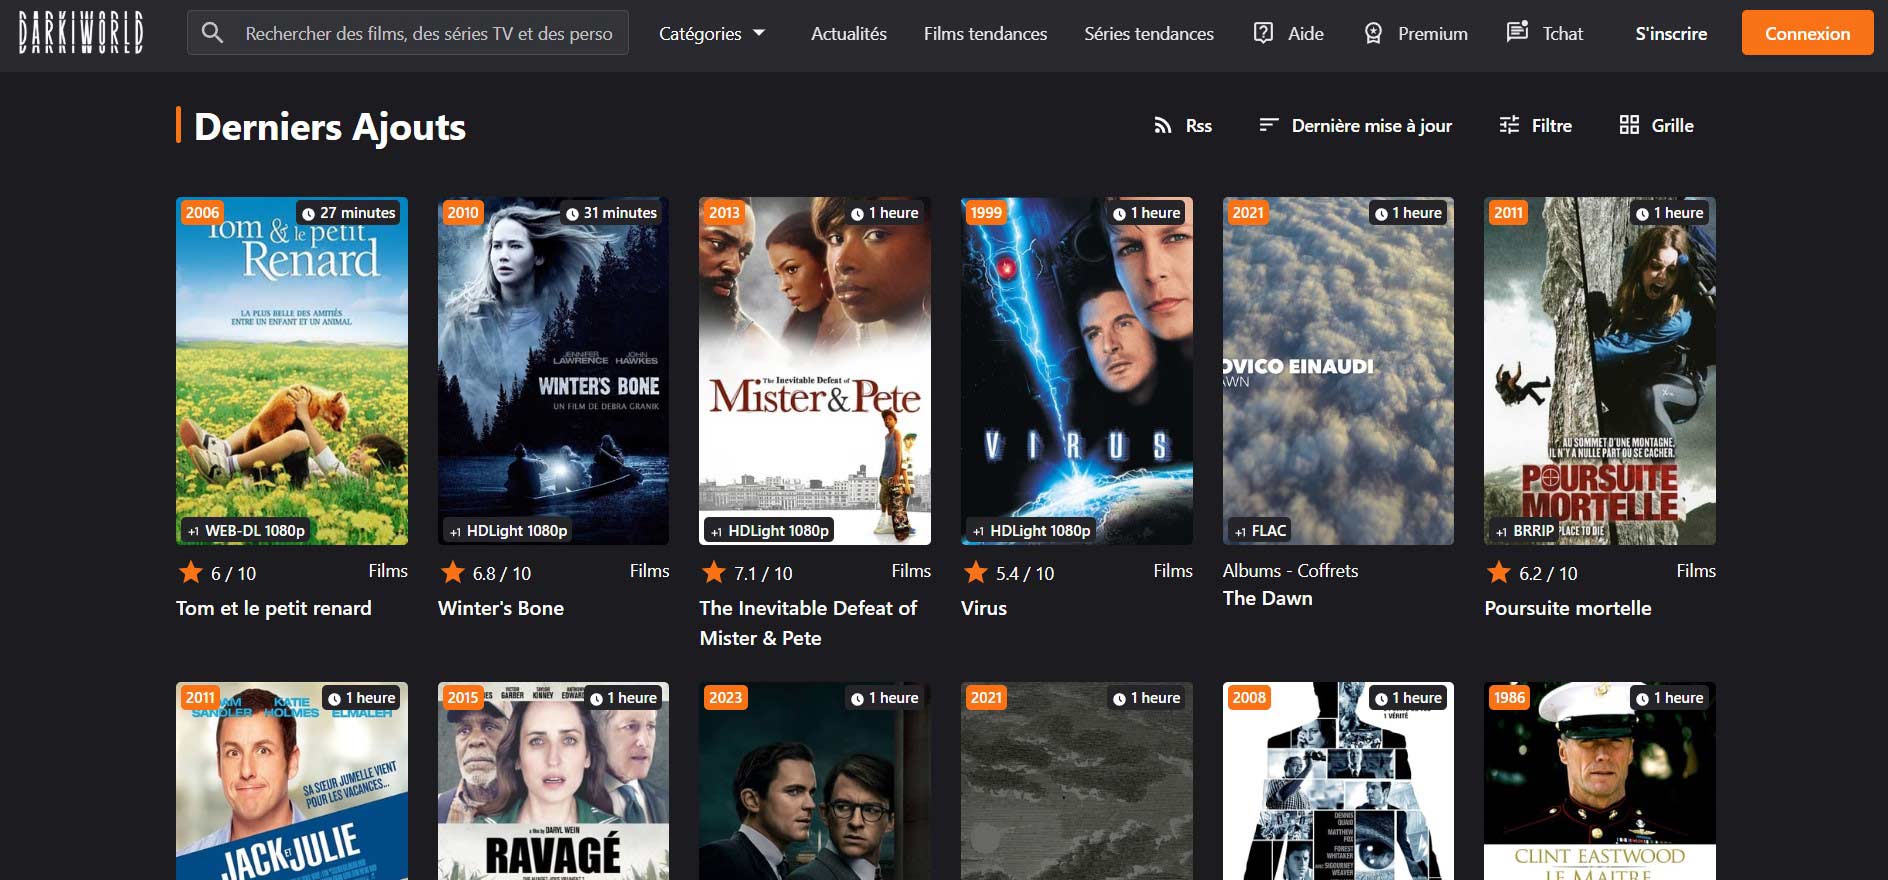
Task: Click the Tom et le petit renard title
Action: 274,608
